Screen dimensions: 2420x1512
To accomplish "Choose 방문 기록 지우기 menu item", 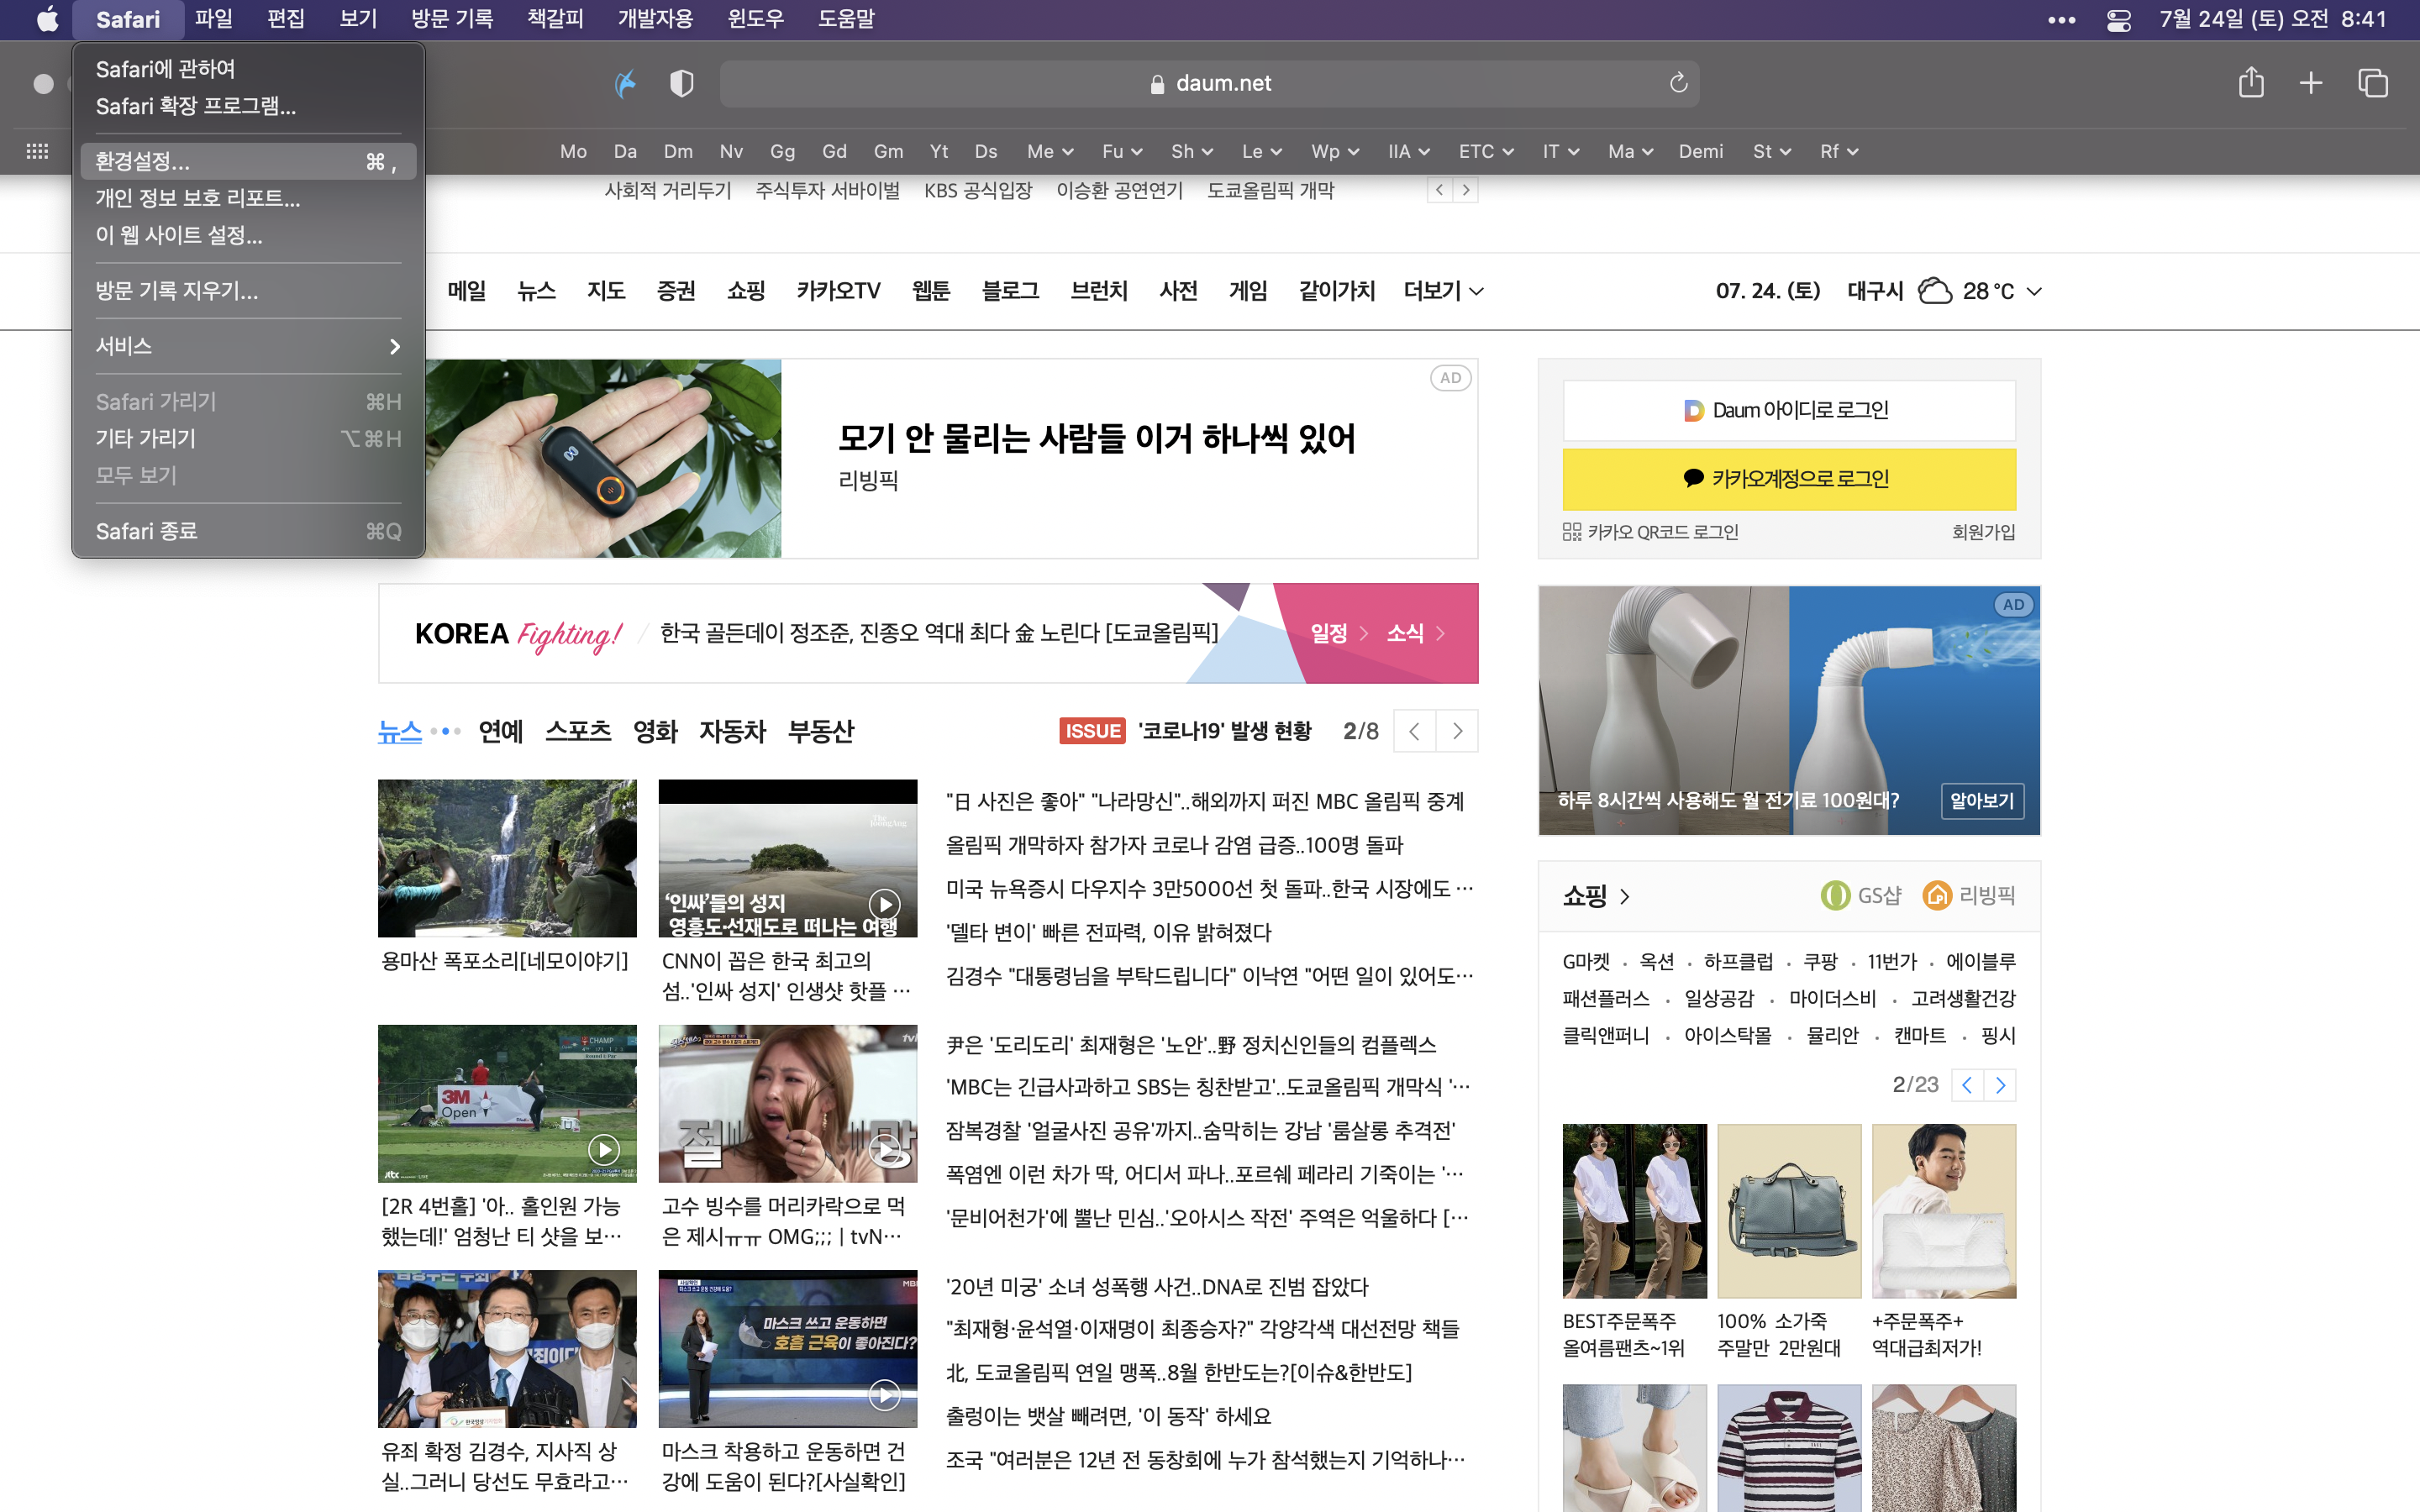I will [248, 291].
